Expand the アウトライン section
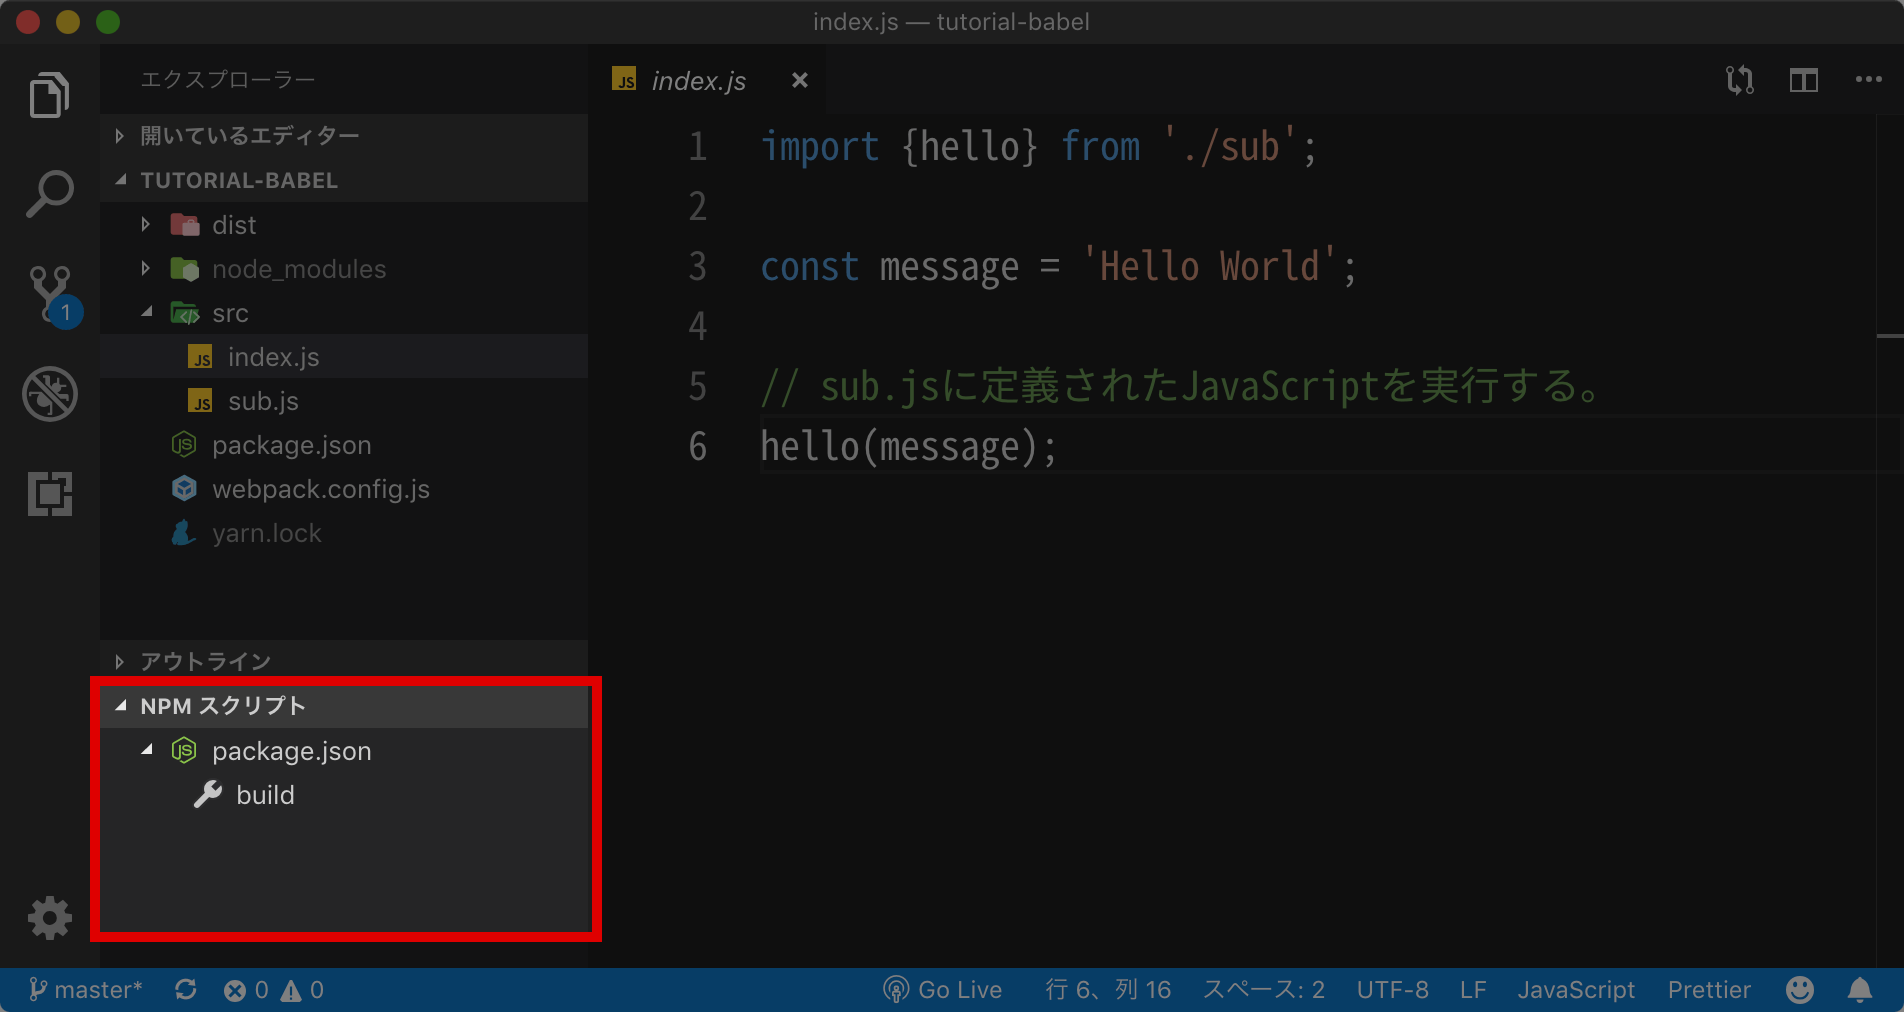The image size is (1904, 1012). tap(205, 661)
